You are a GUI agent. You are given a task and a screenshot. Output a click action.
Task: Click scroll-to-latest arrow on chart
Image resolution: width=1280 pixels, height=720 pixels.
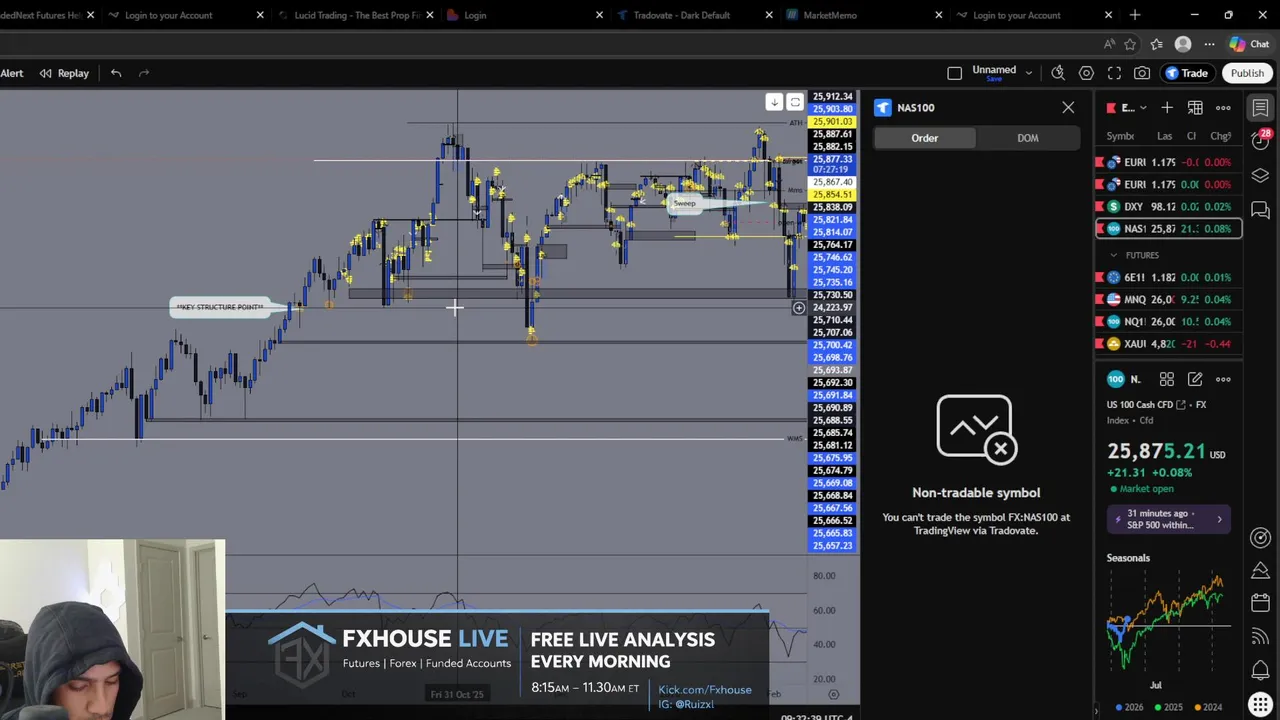774,102
